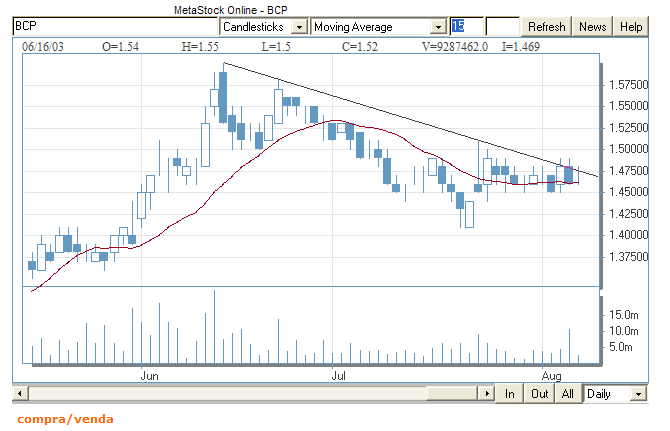
Task: Click the O=1.54 open value
Action: click(x=120, y=47)
